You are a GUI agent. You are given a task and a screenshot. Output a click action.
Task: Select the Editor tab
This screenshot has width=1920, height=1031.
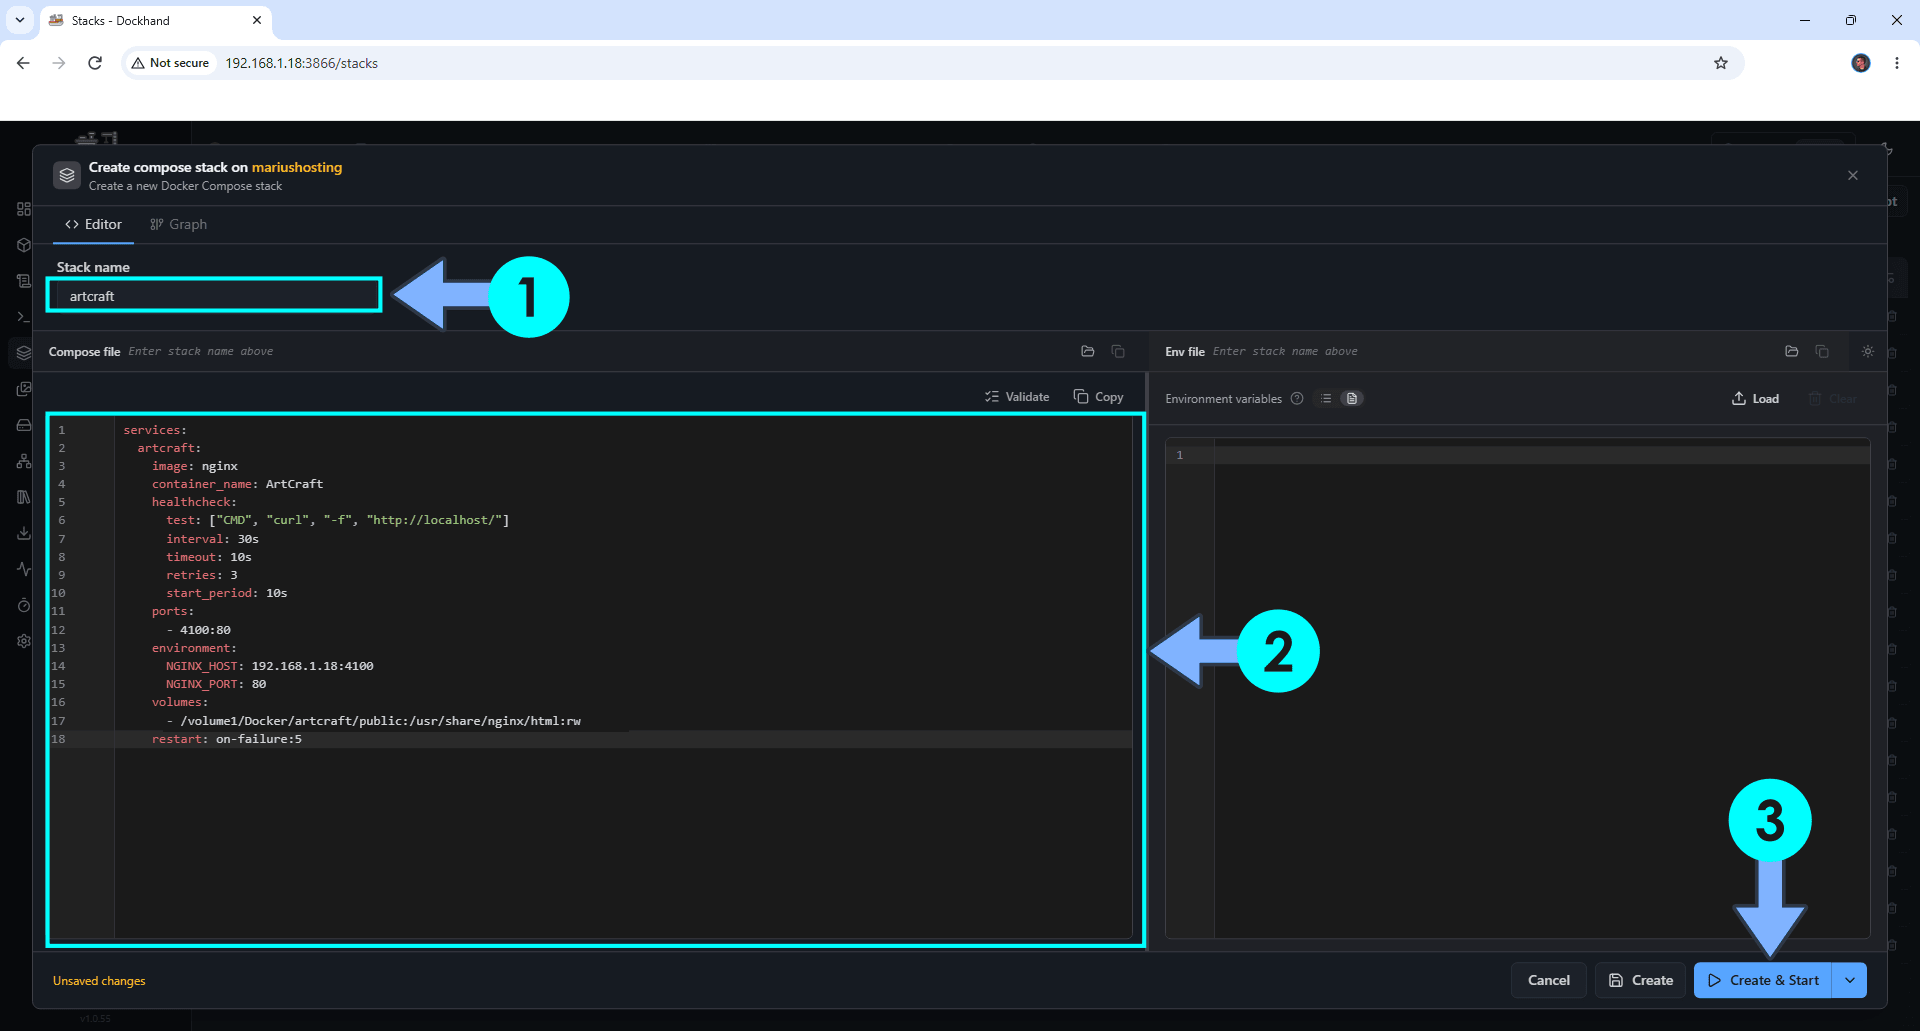pos(93,224)
